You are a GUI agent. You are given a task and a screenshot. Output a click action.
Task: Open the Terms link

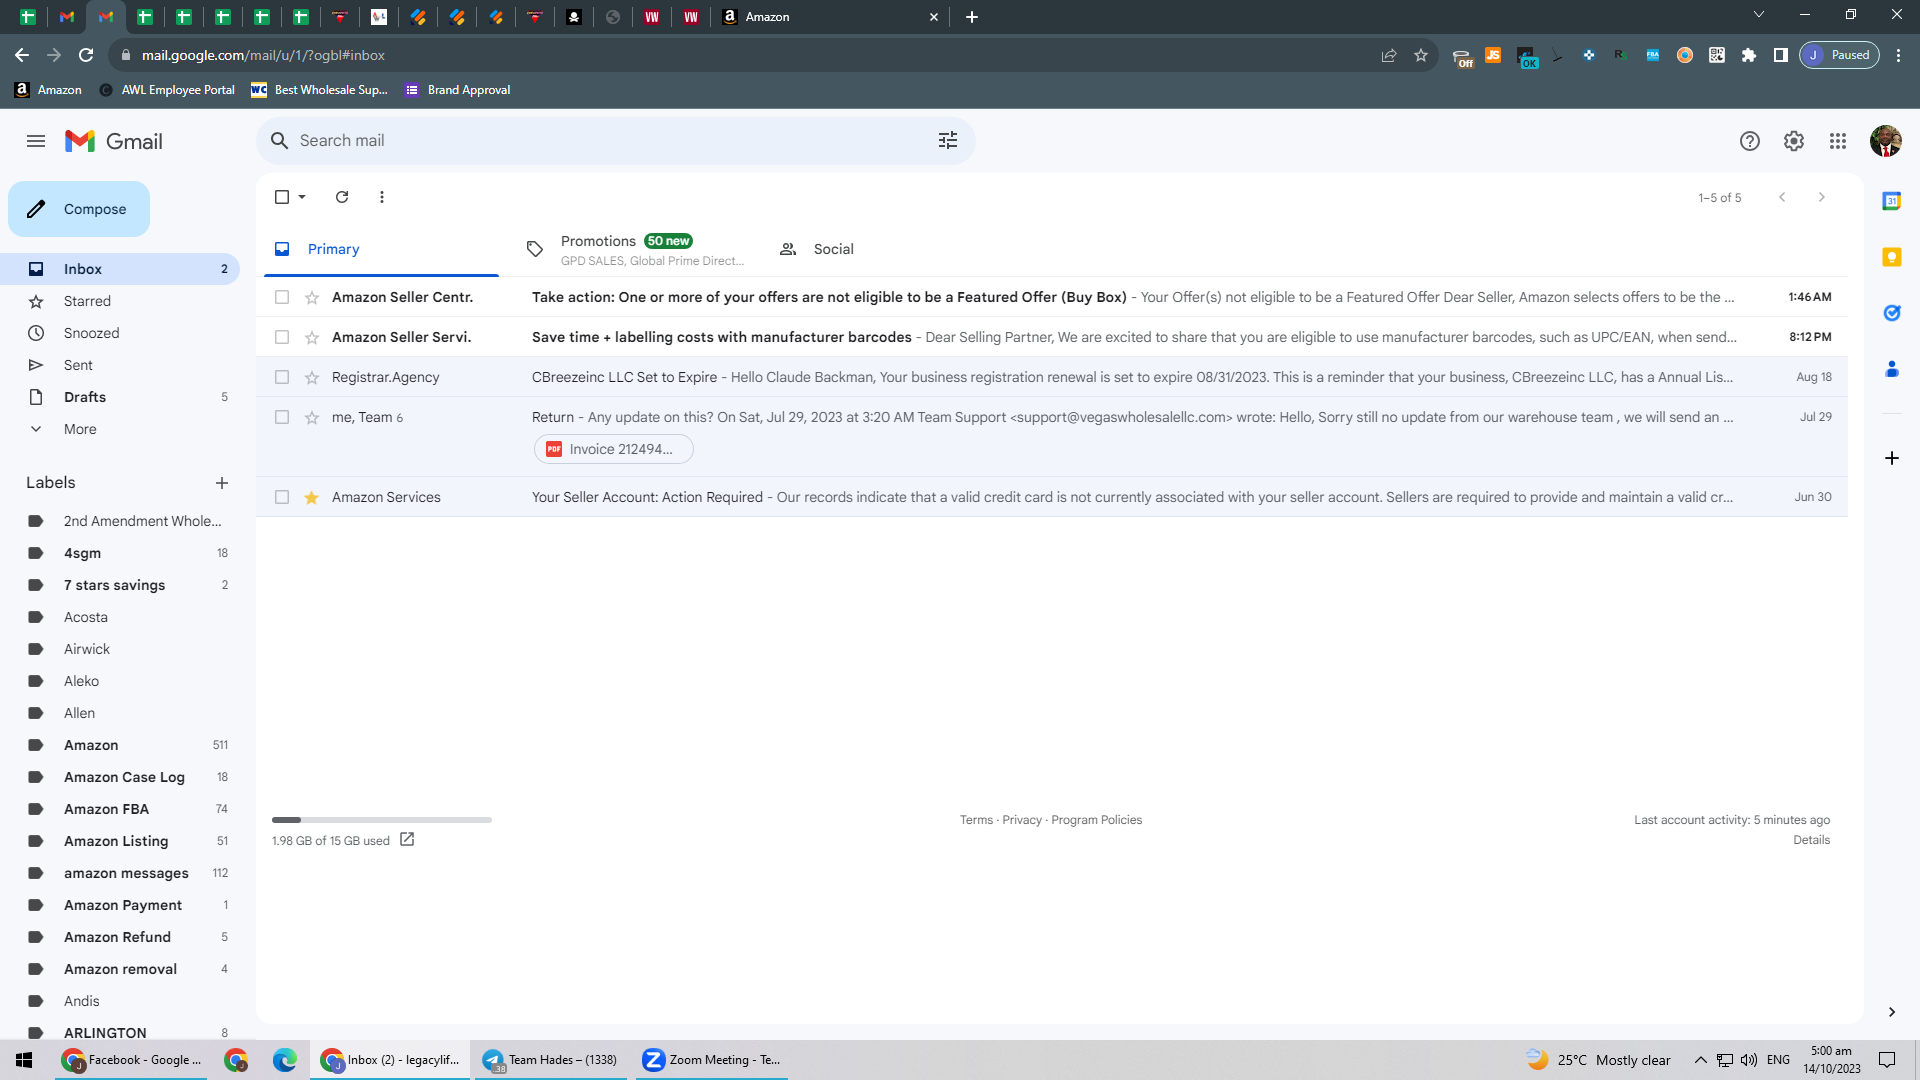(x=976, y=820)
